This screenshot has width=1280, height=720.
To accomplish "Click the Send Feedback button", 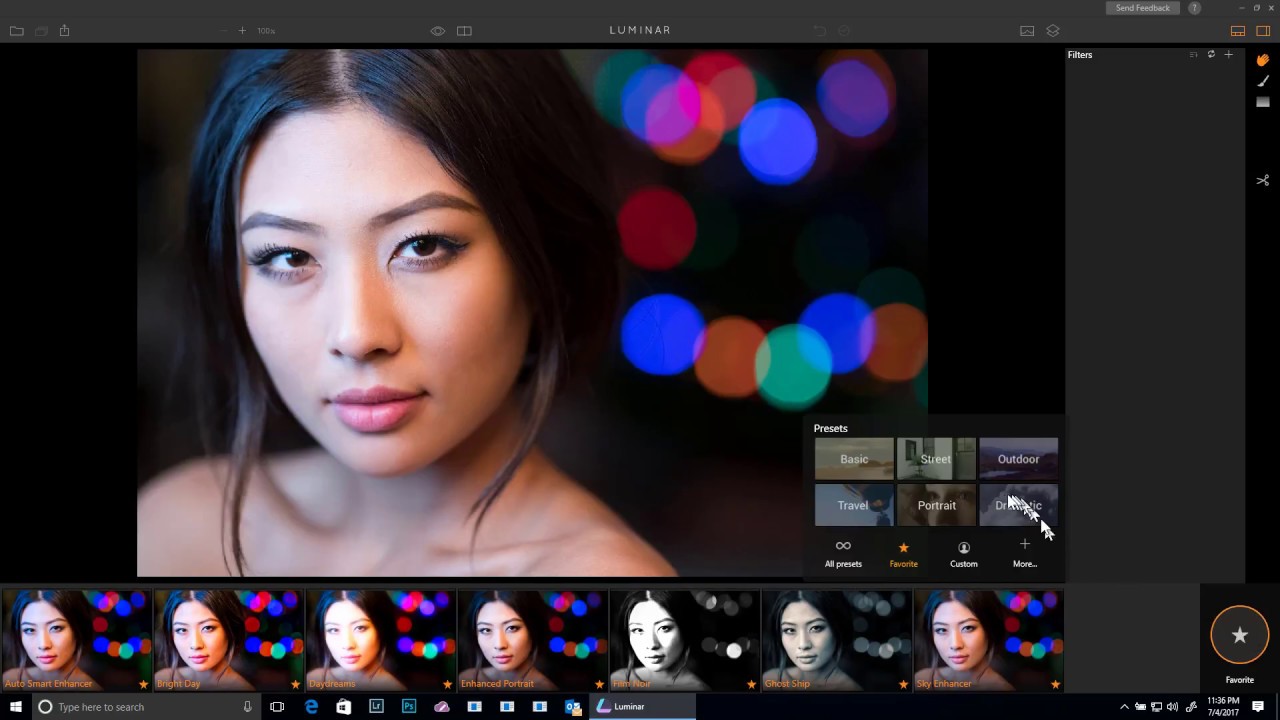I will tap(1143, 8).
